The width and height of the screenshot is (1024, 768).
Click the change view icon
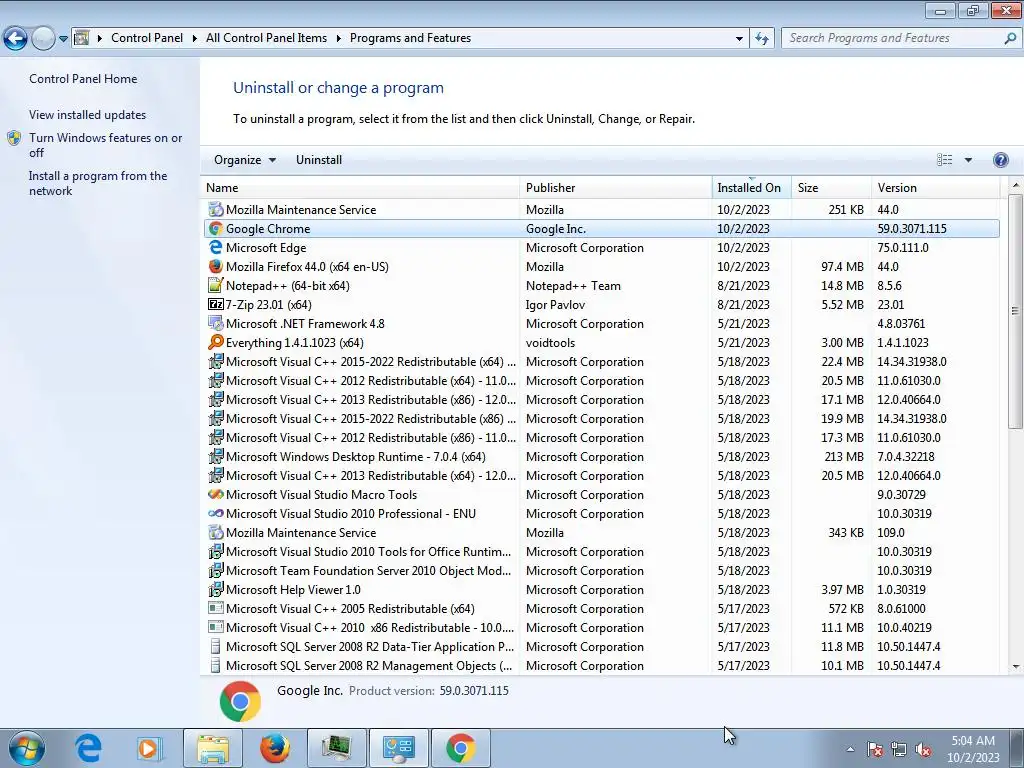tap(944, 160)
